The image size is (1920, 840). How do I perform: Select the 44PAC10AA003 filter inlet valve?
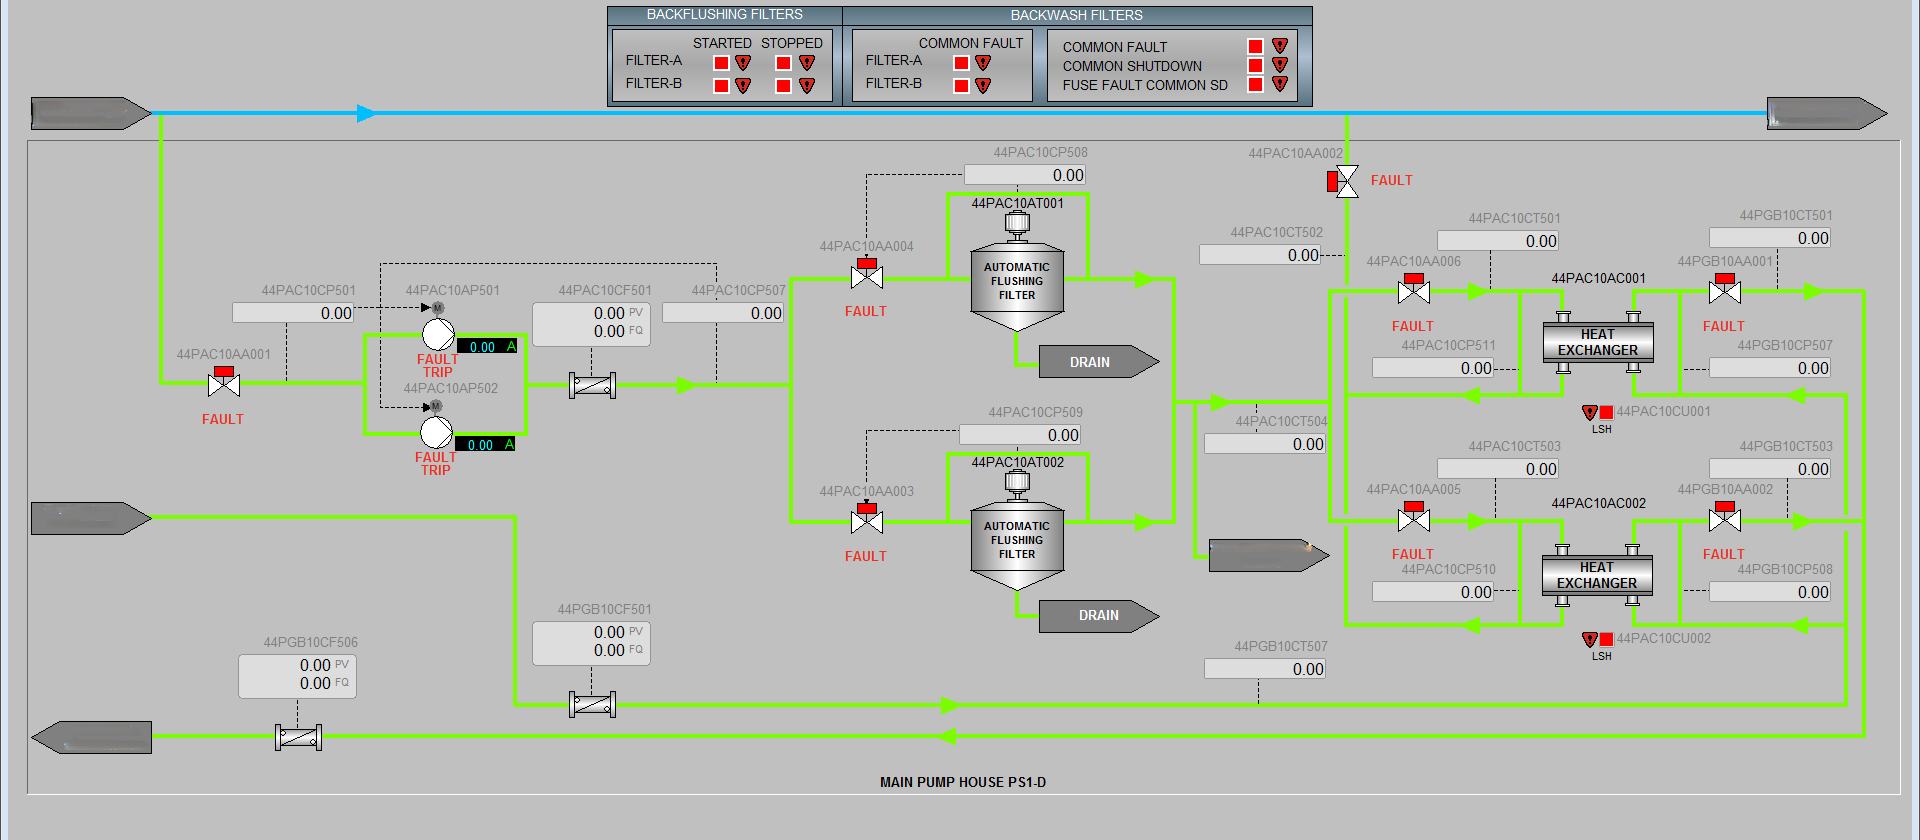(x=867, y=520)
